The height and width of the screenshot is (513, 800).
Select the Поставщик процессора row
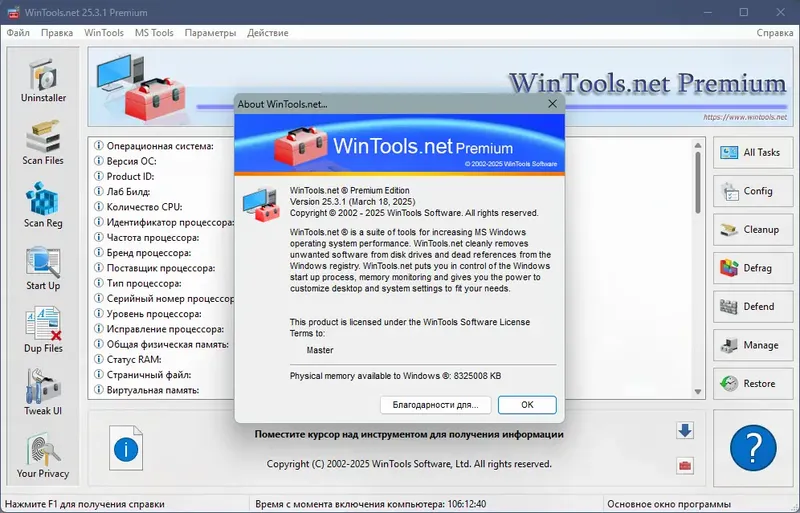pos(161,268)
